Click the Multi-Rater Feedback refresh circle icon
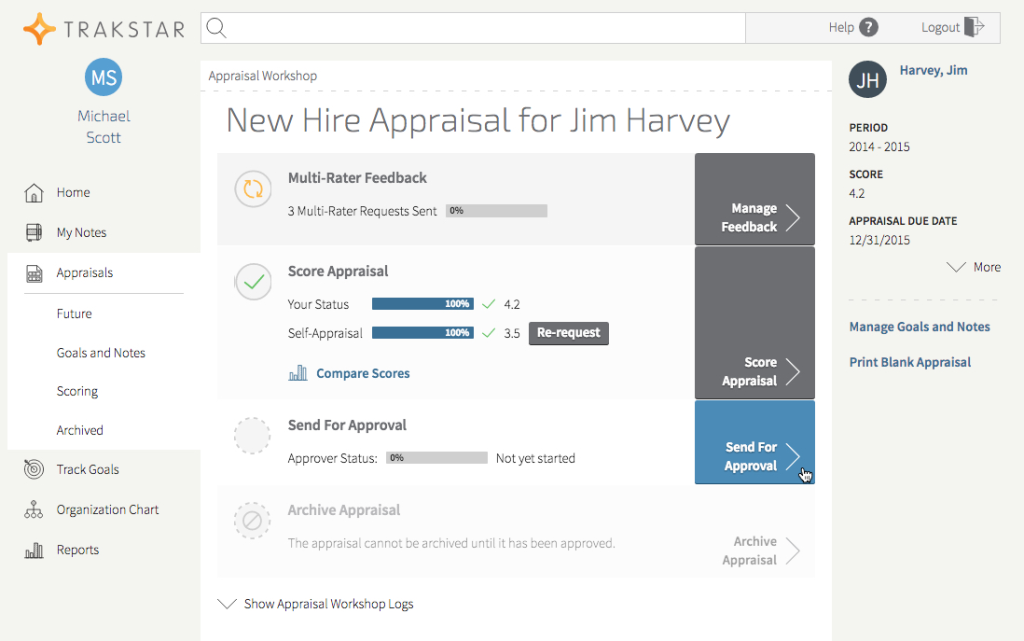This screenshot has height=641, width=1024. tap(252, 188)
